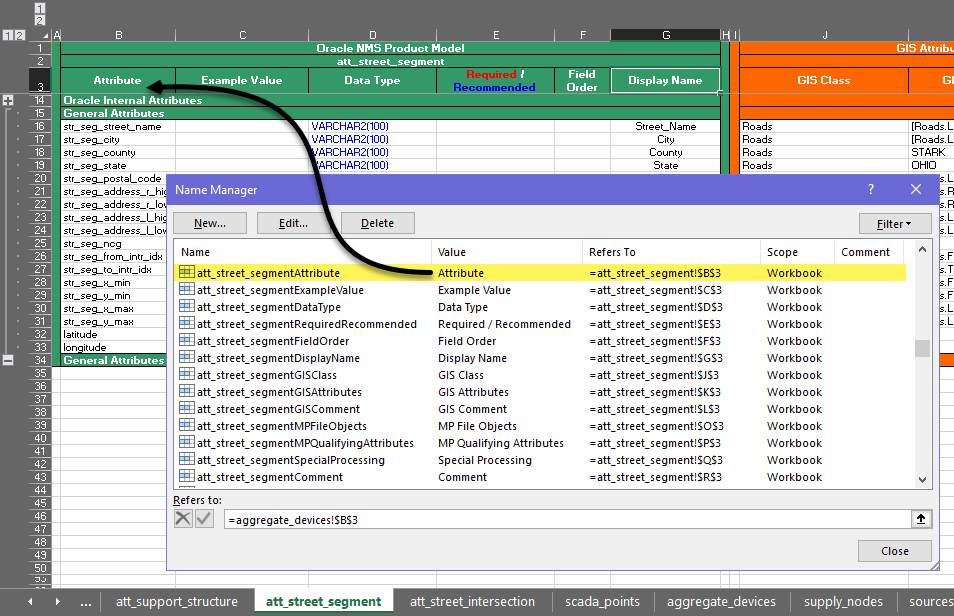954x616 pixels.
Task: Select the GIS Class header cell
Action: tap(824, 80)
